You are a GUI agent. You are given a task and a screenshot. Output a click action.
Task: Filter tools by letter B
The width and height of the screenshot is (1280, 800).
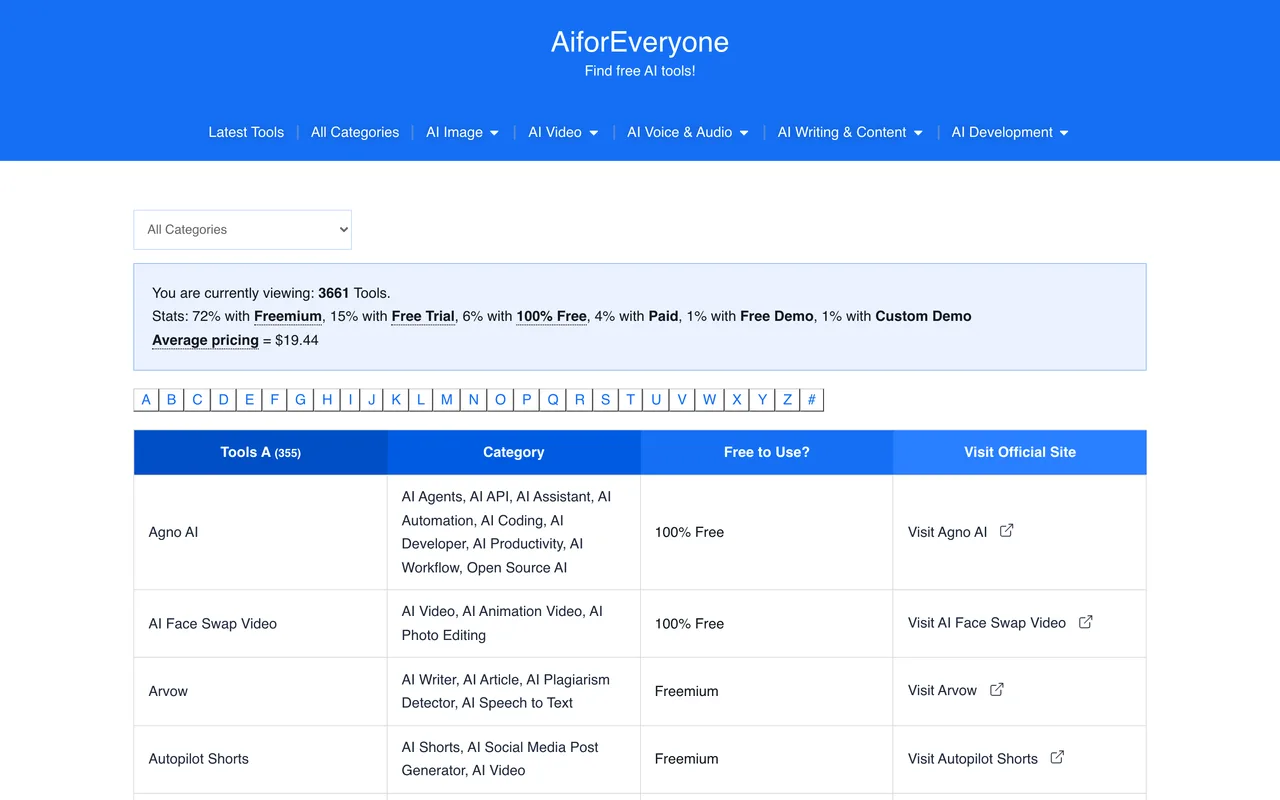[x=171, y=400]
